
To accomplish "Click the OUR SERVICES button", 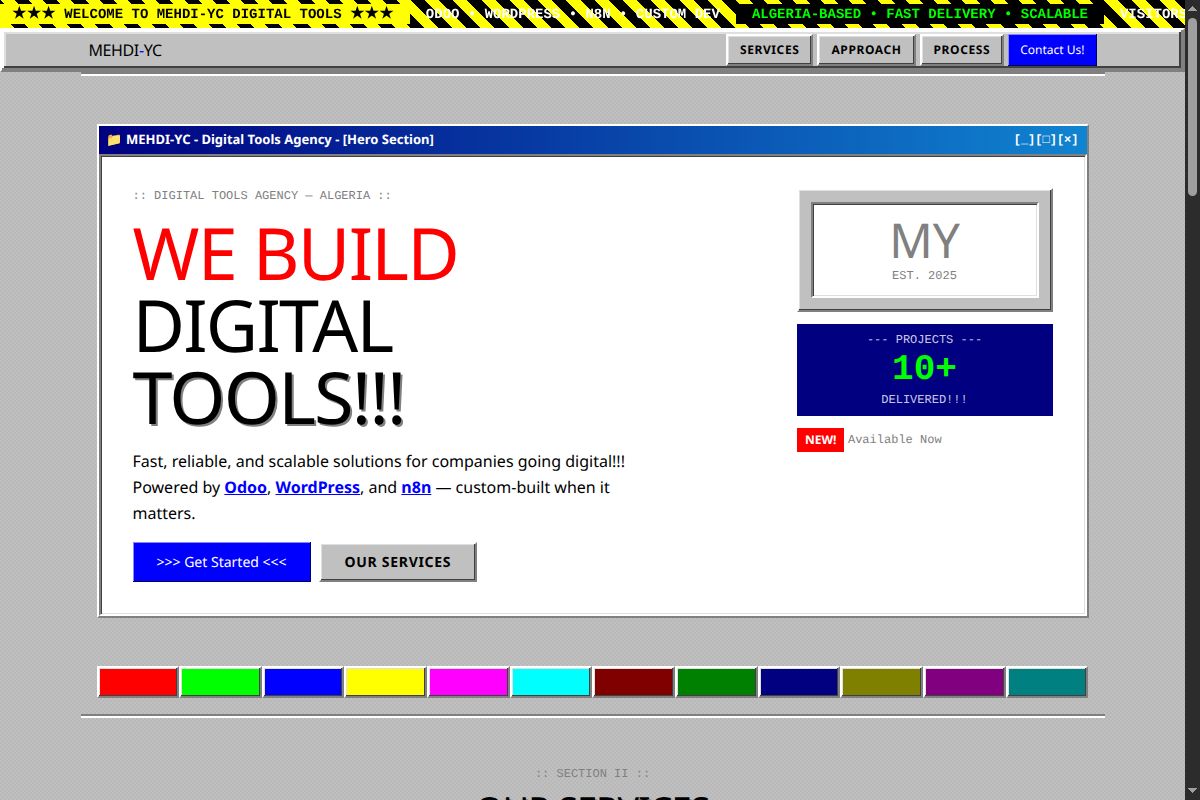I will click(398, 562).
